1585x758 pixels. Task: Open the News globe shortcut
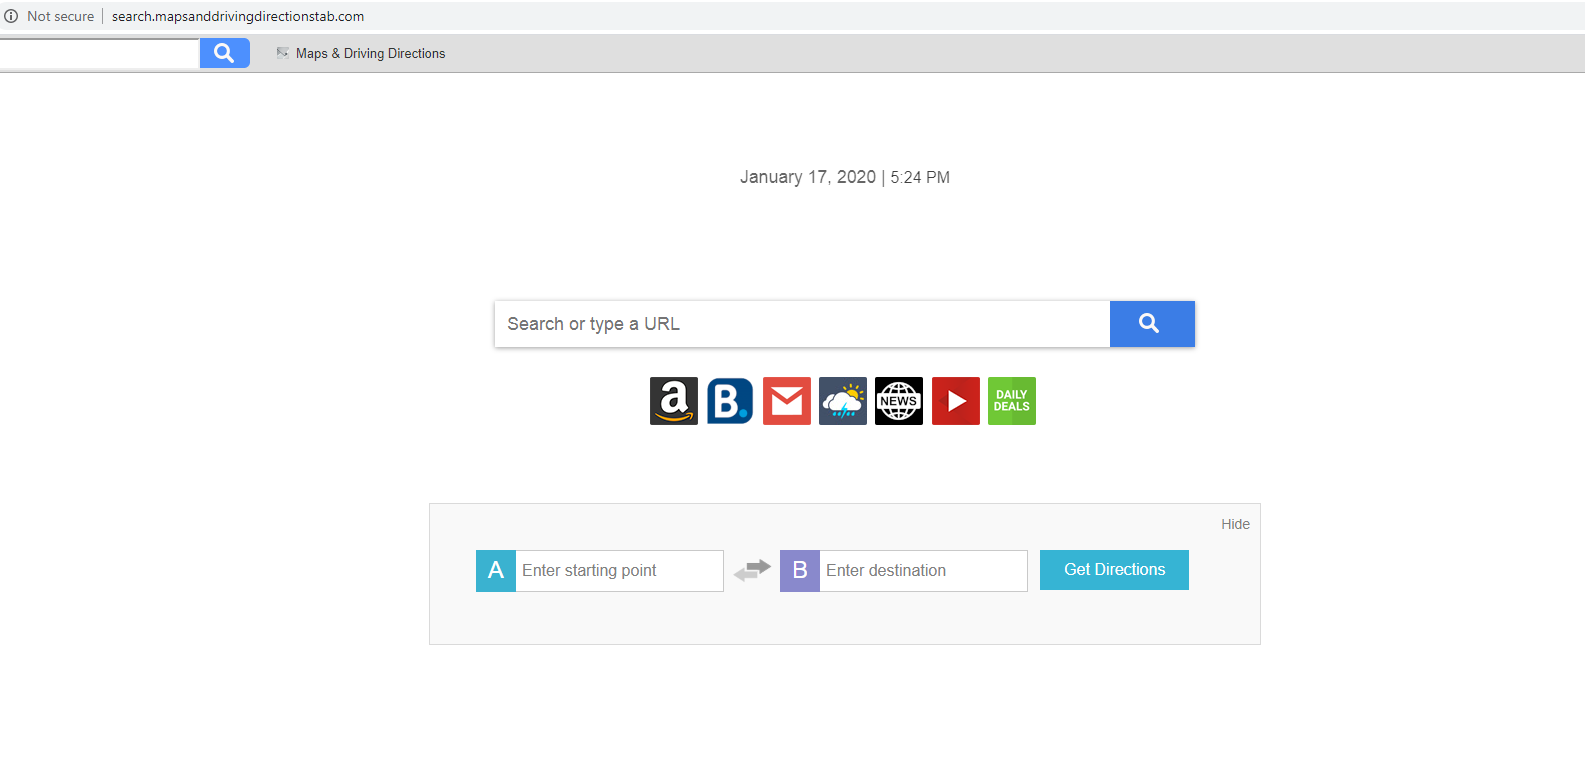899,401
